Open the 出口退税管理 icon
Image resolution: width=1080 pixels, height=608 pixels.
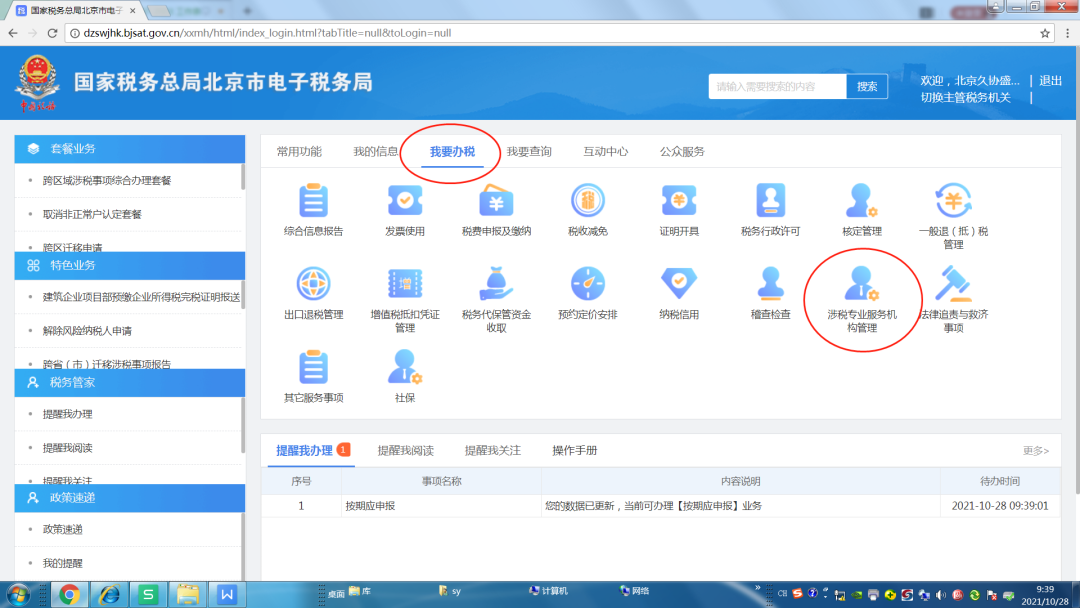click(313, 284)
